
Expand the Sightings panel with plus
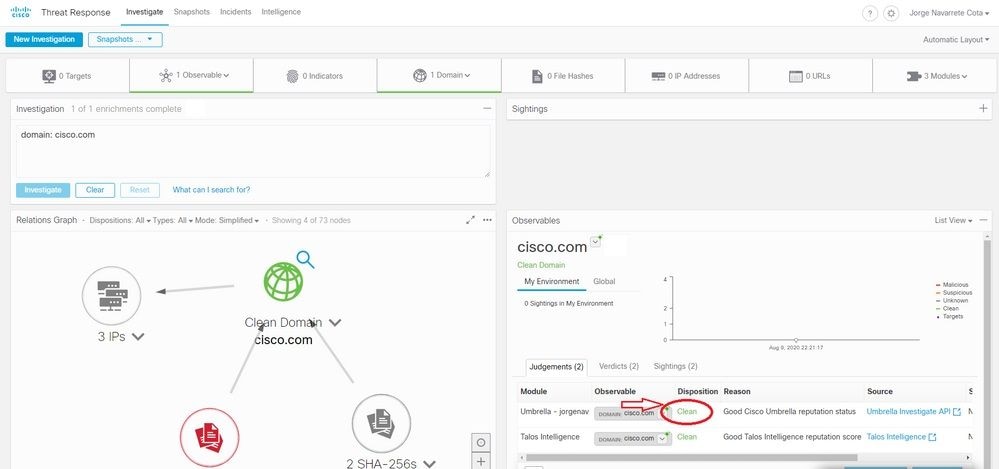(x=983, y=108)
